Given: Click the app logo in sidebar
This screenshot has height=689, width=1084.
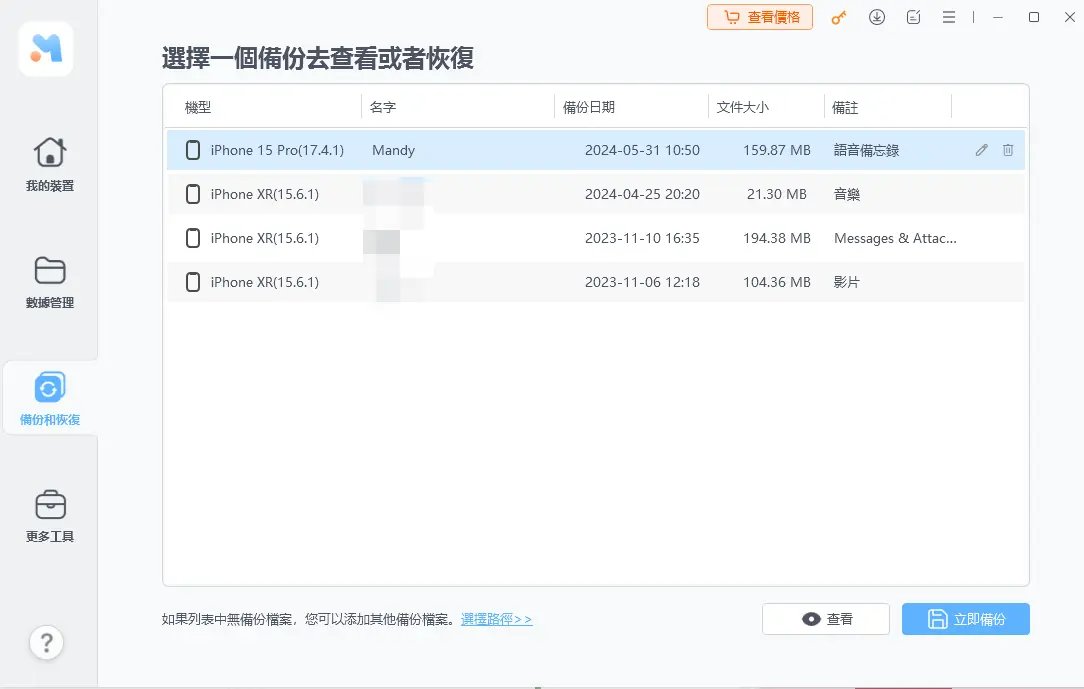Looking at the screenshot, I should pyautogui.click(x=46, y=49).
